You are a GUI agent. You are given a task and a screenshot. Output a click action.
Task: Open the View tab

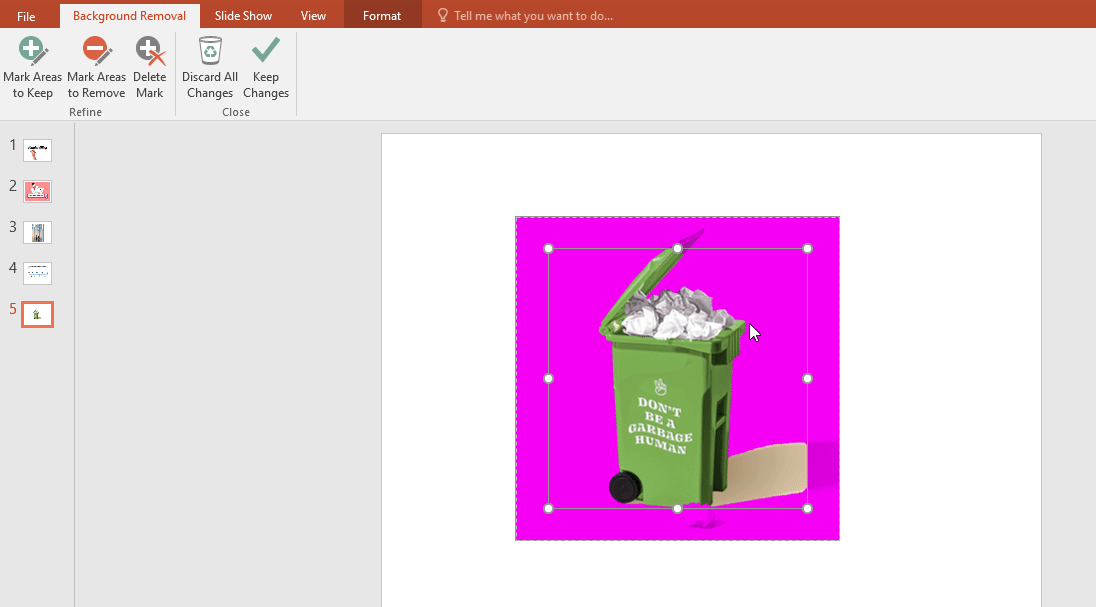313,16
